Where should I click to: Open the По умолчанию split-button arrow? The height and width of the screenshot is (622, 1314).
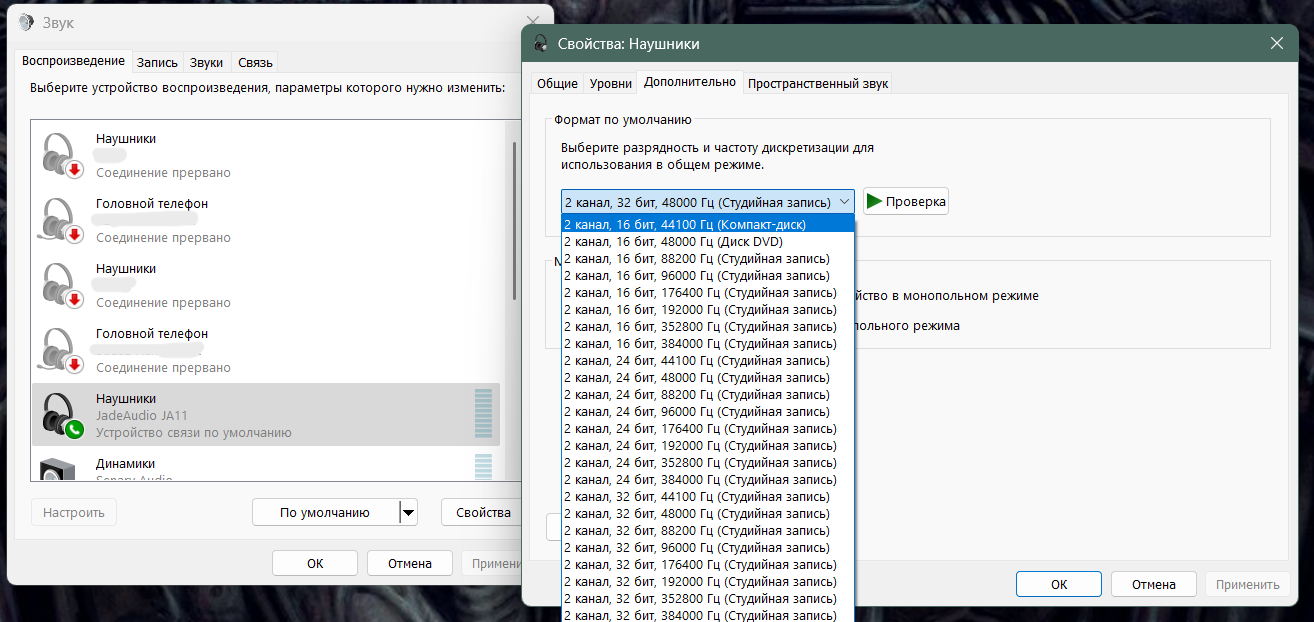point(407,513)
